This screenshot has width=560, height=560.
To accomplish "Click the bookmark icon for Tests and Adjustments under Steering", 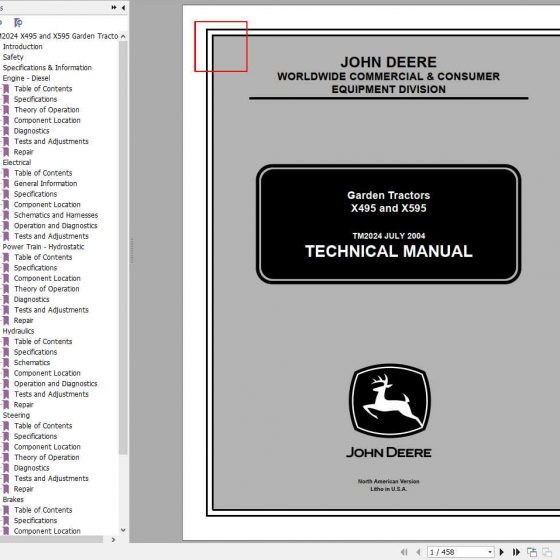I will point(6,479).
